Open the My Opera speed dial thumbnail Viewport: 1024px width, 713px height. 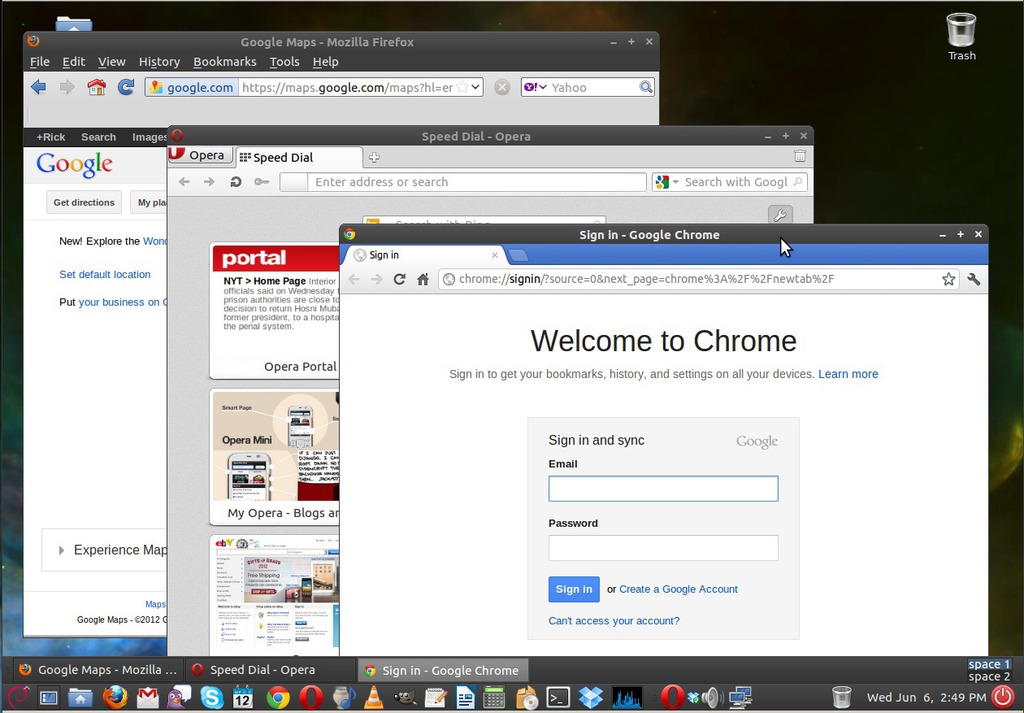275,457
